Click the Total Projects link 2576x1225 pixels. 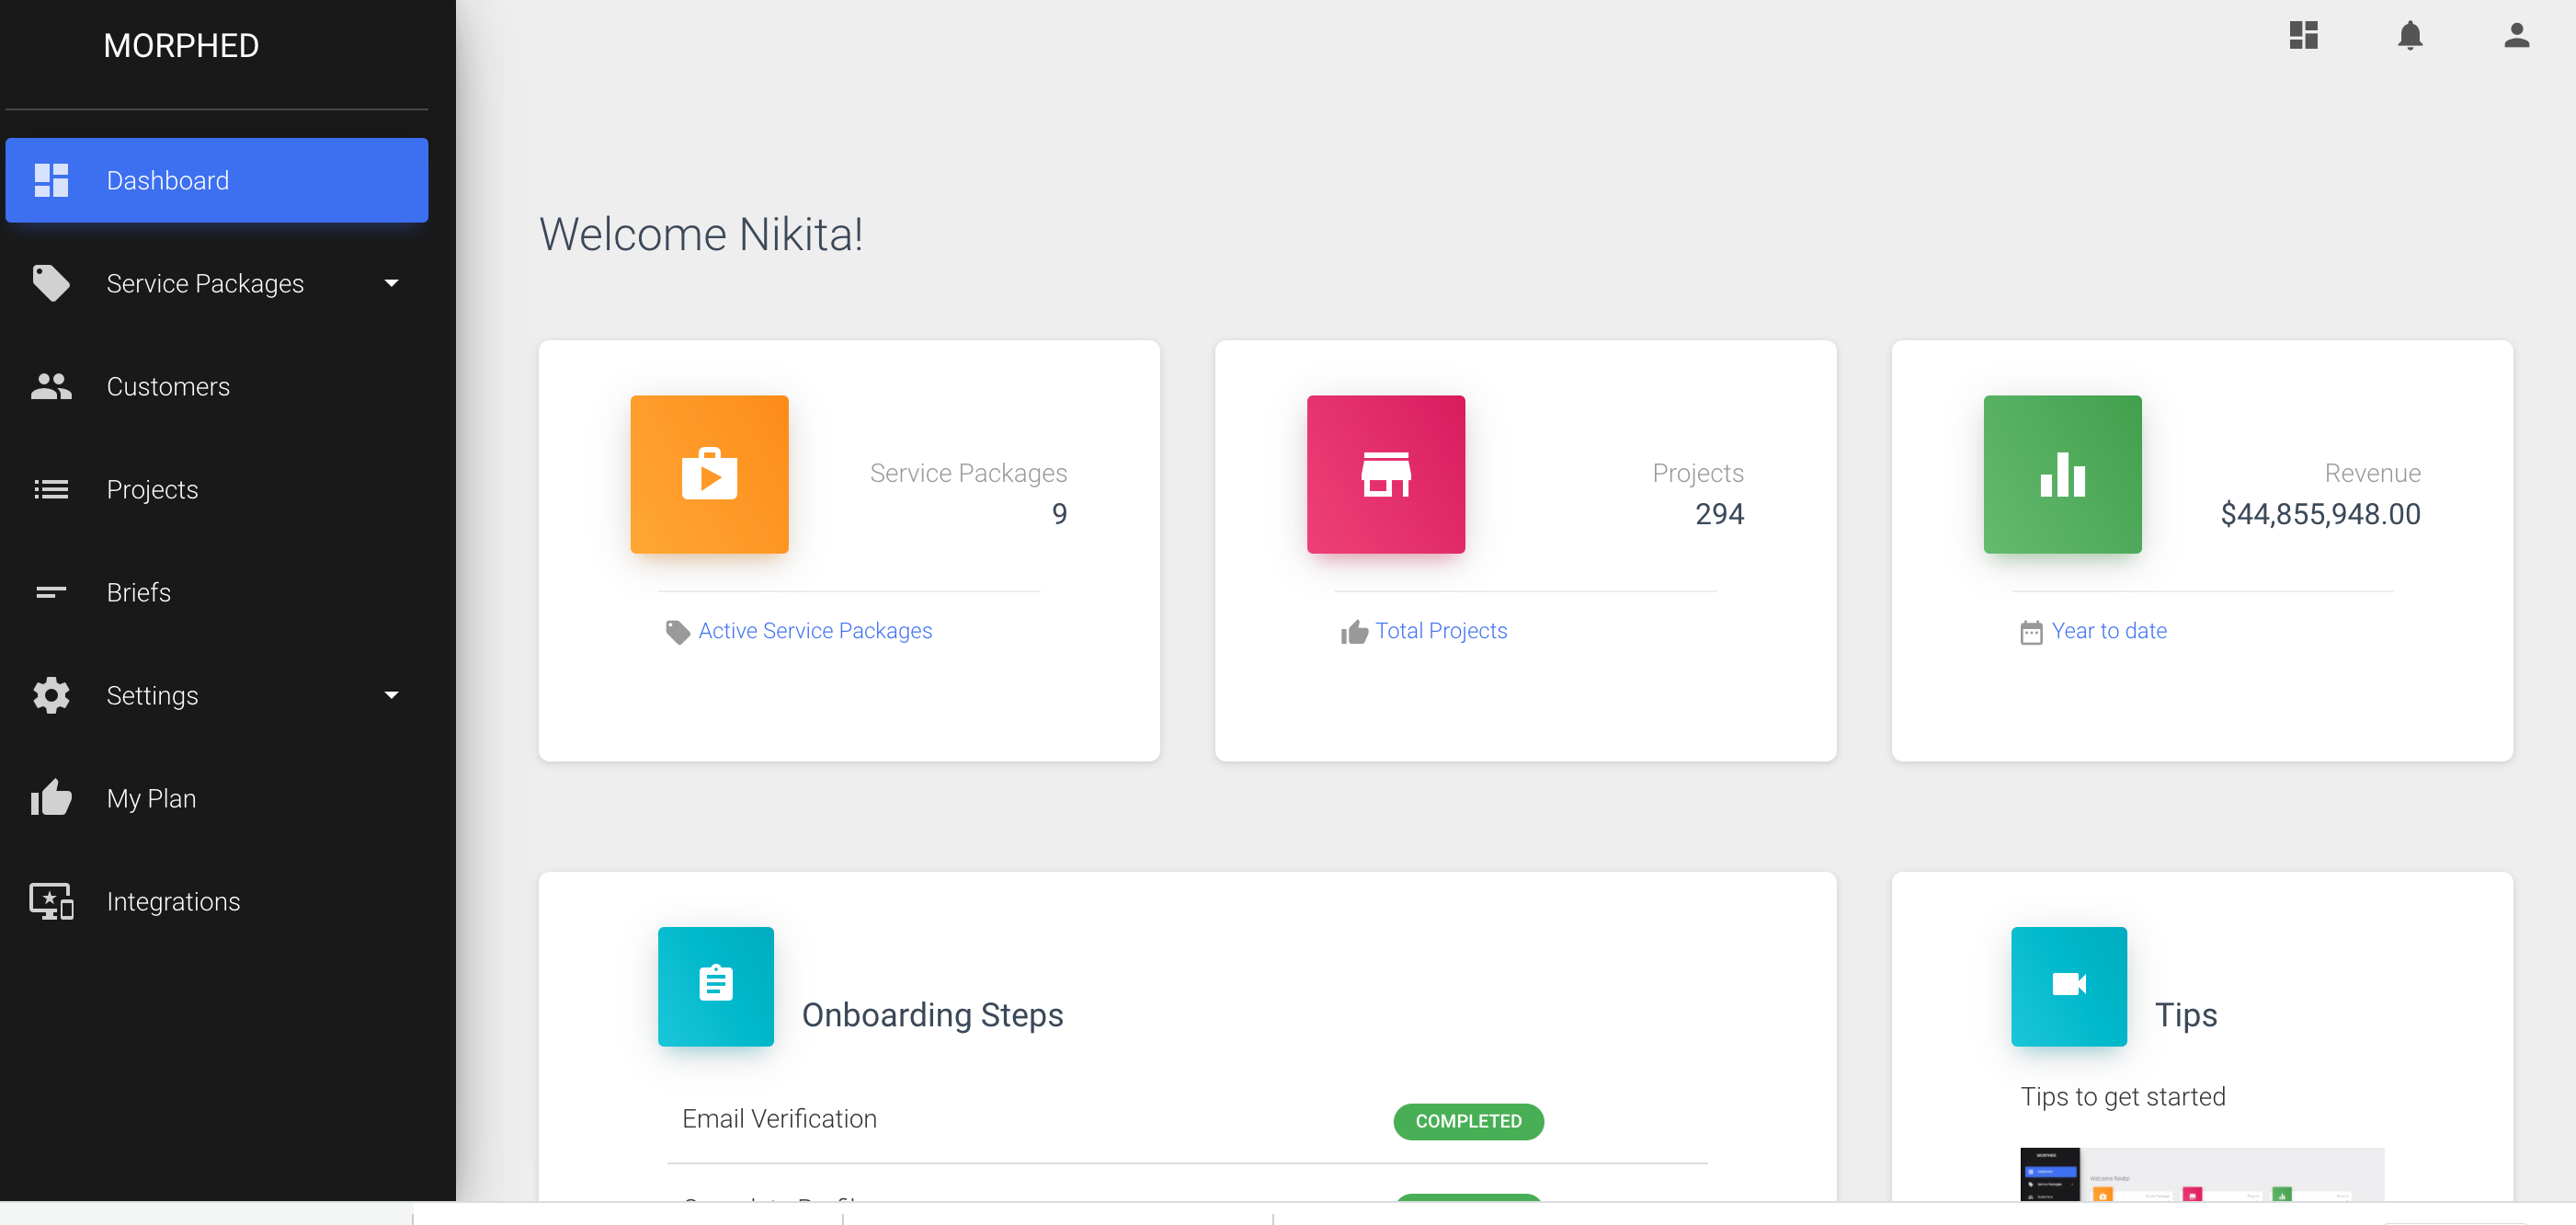pyautogui.click(x=1440, y=631)
